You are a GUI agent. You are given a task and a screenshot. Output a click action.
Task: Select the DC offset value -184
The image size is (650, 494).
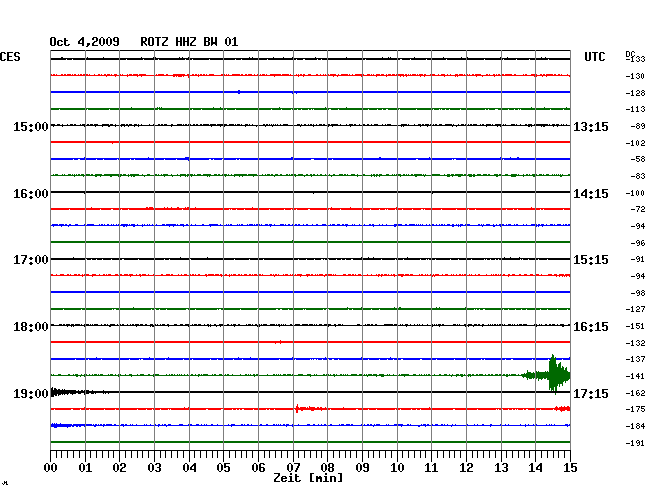(x=635, y=426)
